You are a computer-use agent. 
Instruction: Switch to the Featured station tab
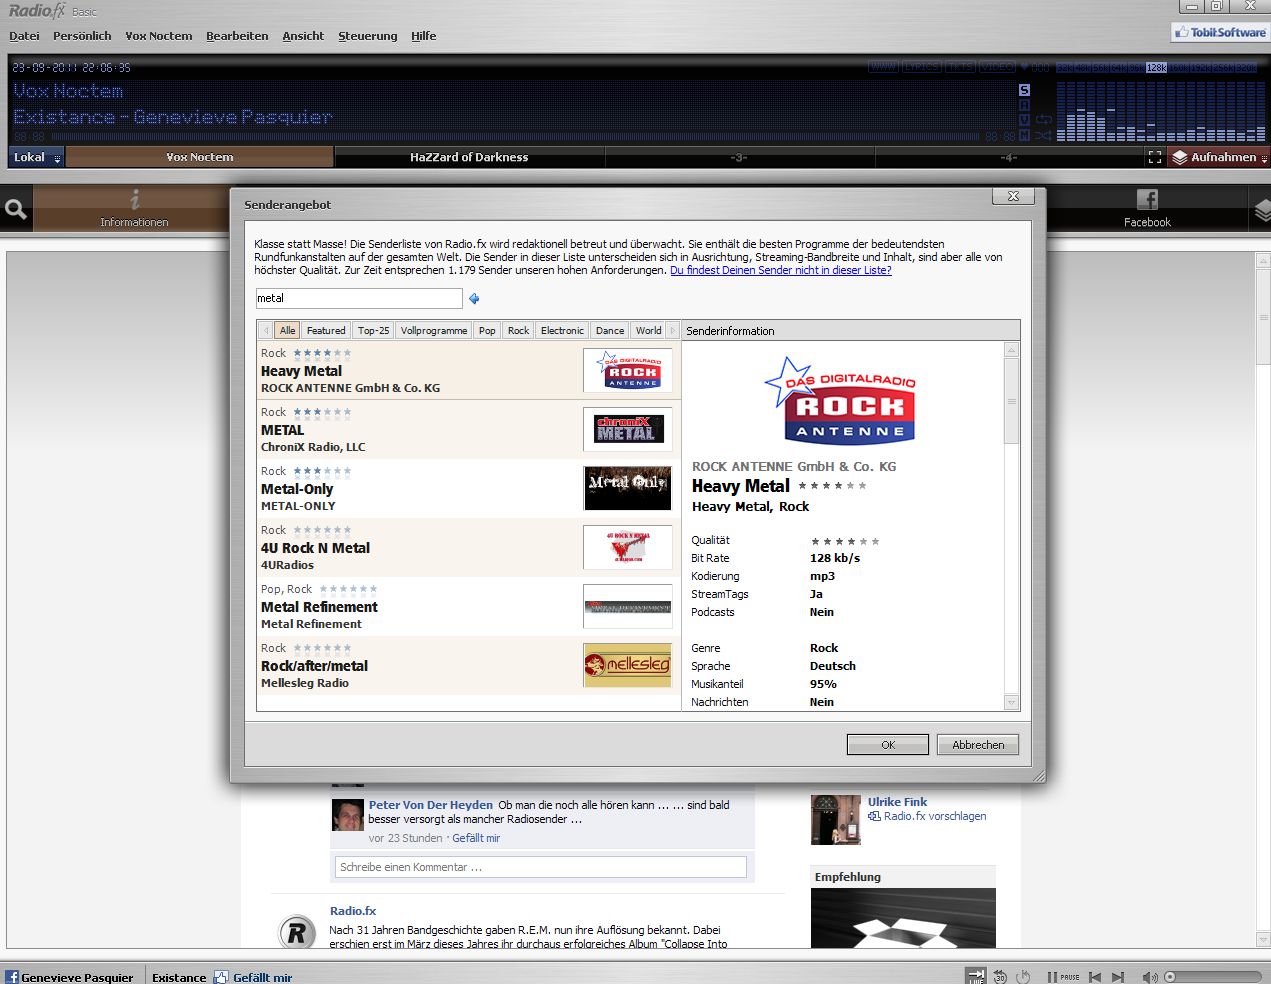[326, 330]
